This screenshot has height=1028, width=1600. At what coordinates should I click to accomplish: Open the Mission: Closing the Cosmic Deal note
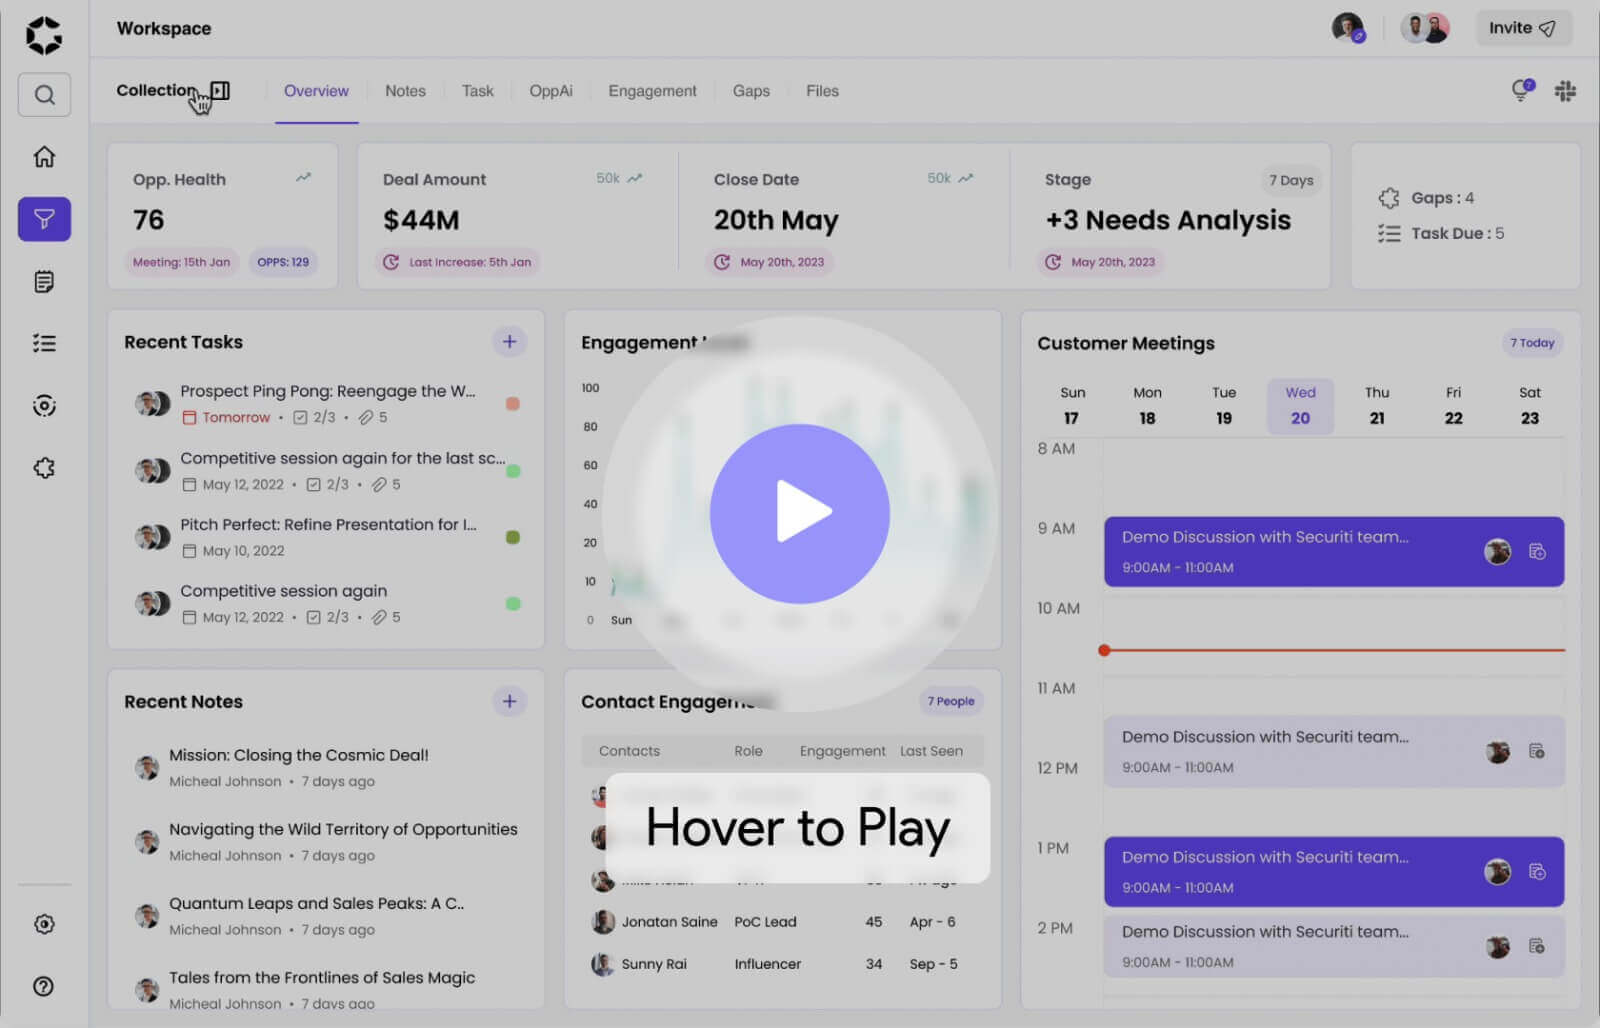point(298,755)
